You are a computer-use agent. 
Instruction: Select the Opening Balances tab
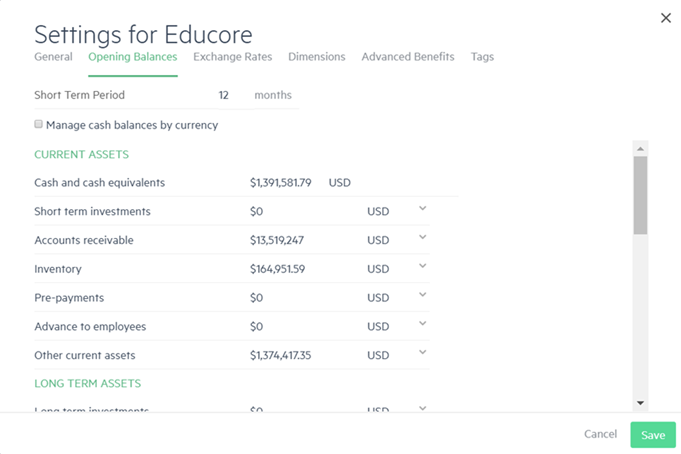pos(133,57)
